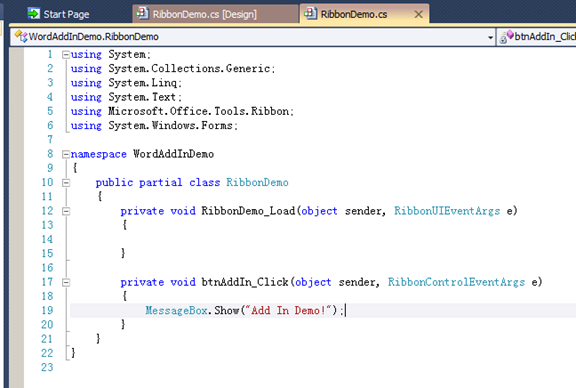Open the btnAddIn_Click member dropdown

537,37
